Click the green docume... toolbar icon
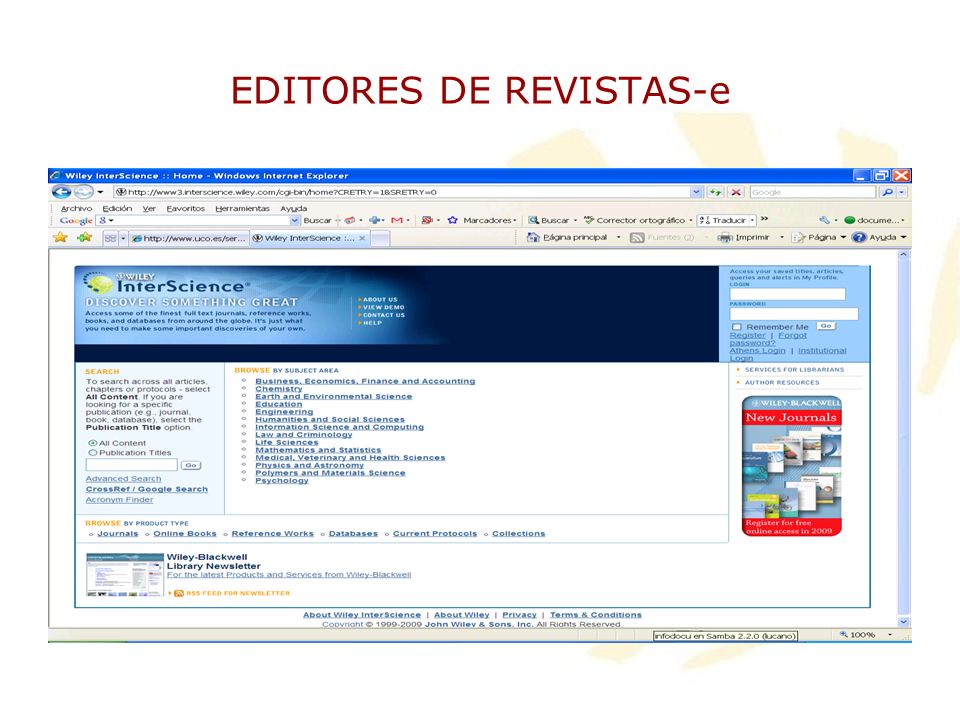This screenshot has height=720, width=960. point(850,220)
